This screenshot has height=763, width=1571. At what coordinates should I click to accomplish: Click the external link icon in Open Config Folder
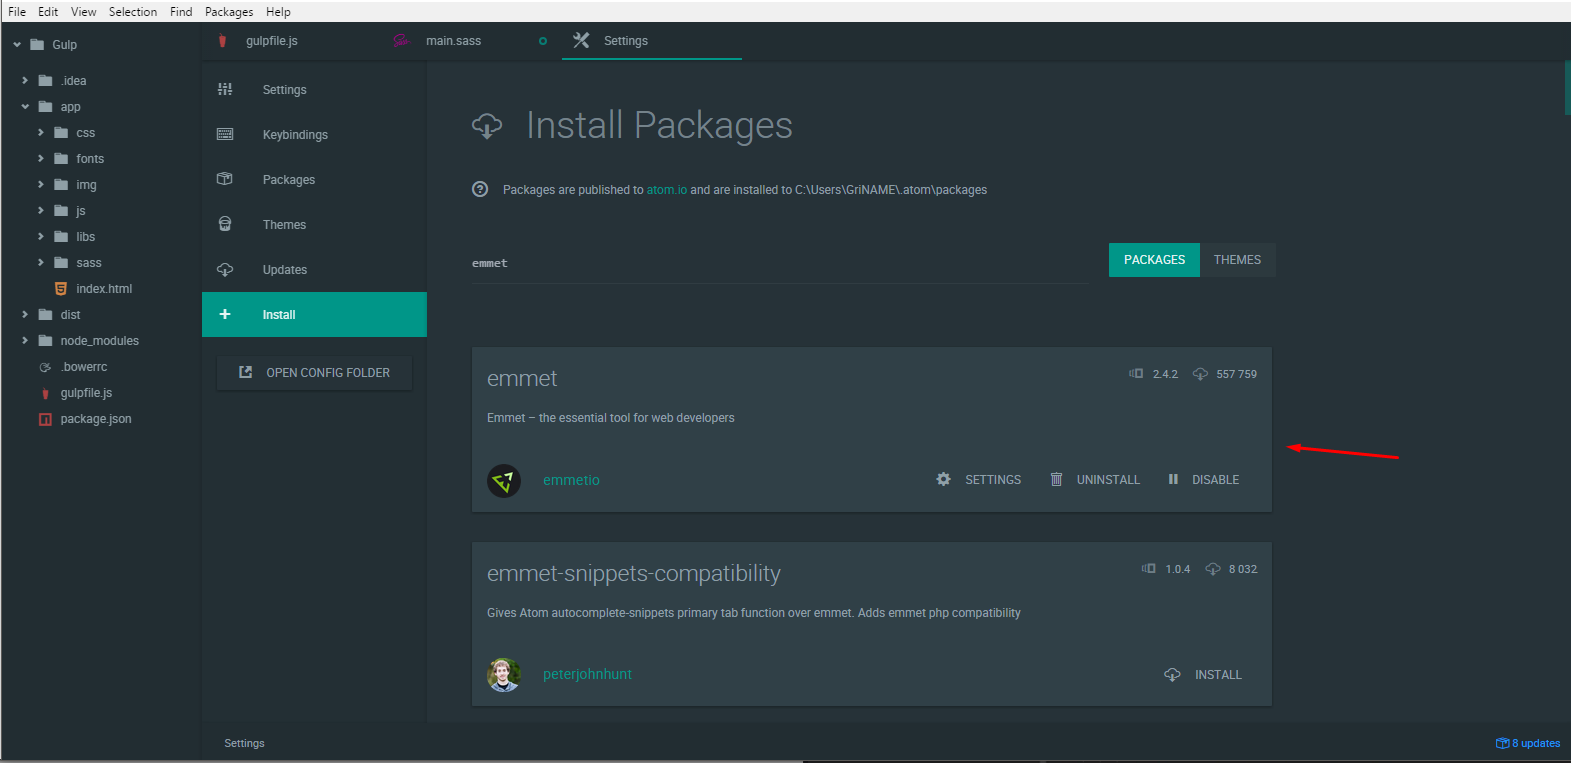pos(245,372)
